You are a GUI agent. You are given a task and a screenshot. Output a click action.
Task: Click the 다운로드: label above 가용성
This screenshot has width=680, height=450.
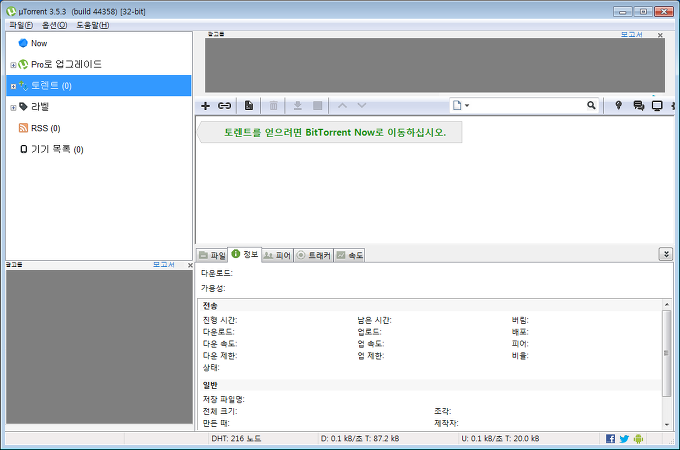pos(216,273)
